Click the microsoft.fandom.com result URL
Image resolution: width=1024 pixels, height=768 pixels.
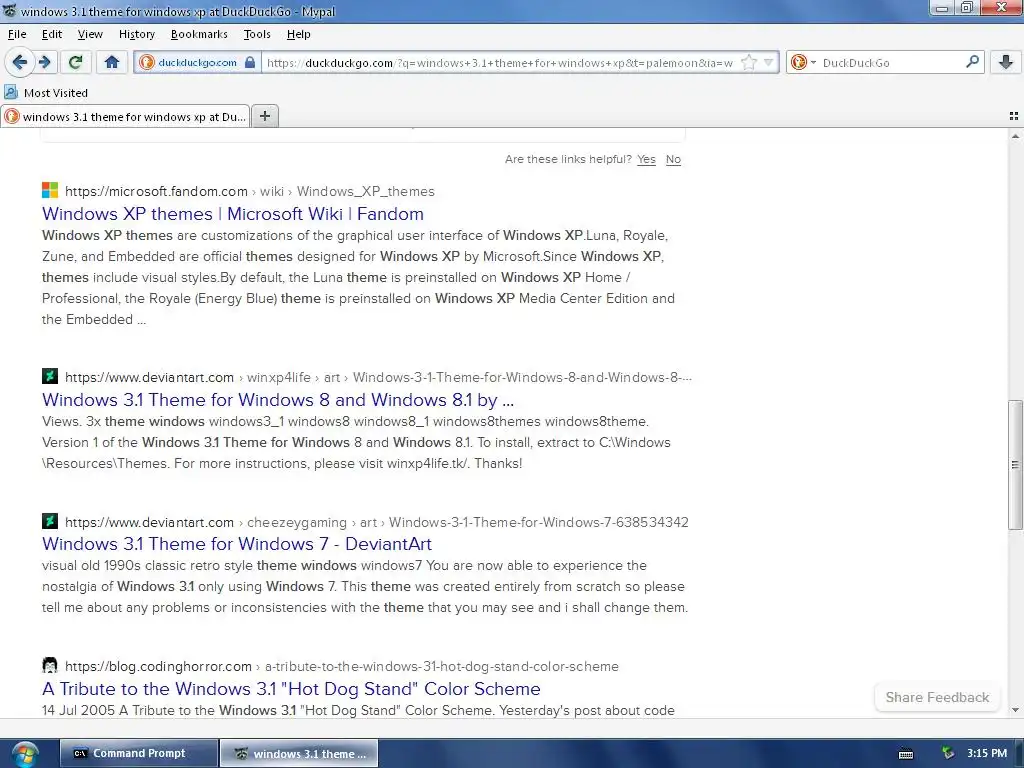[x=249, y=191]
